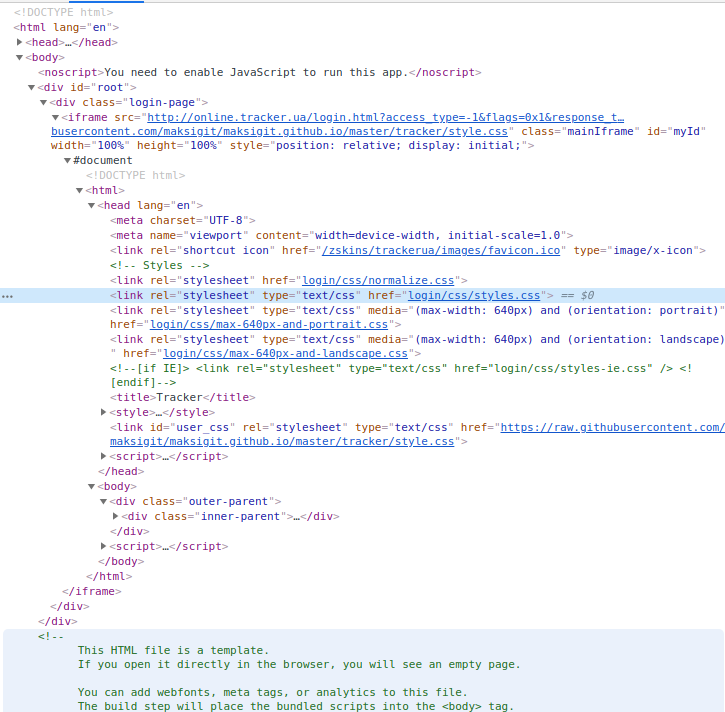
Task: Open the favicon.ico href link
Action: point(440,250)
